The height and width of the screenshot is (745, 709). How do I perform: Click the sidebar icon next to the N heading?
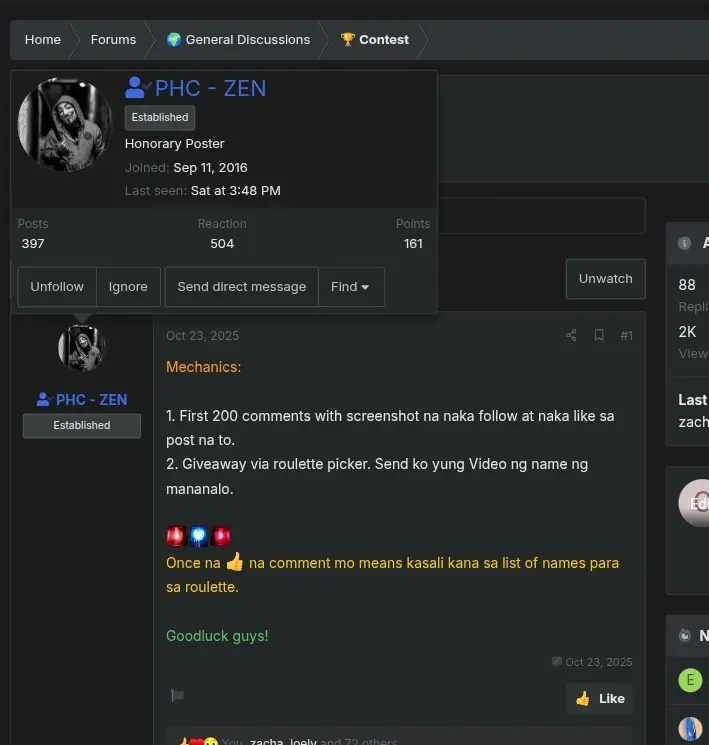click(685, 636)
